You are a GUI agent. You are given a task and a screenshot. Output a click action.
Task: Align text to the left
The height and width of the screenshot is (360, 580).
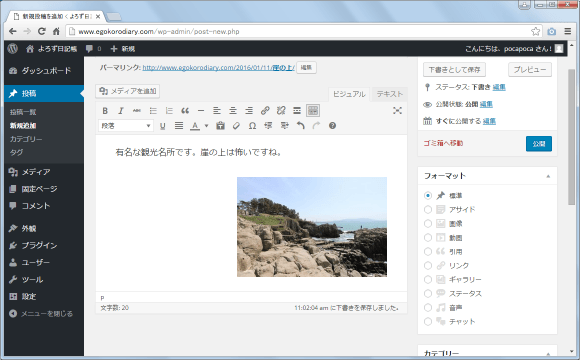pos(217,111)
